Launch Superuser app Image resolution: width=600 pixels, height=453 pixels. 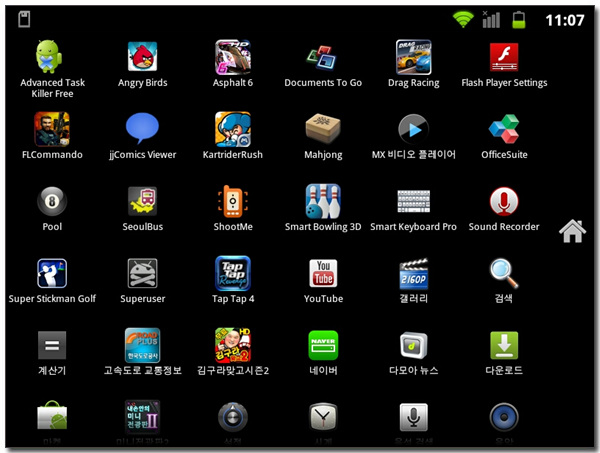pos(142,280)
